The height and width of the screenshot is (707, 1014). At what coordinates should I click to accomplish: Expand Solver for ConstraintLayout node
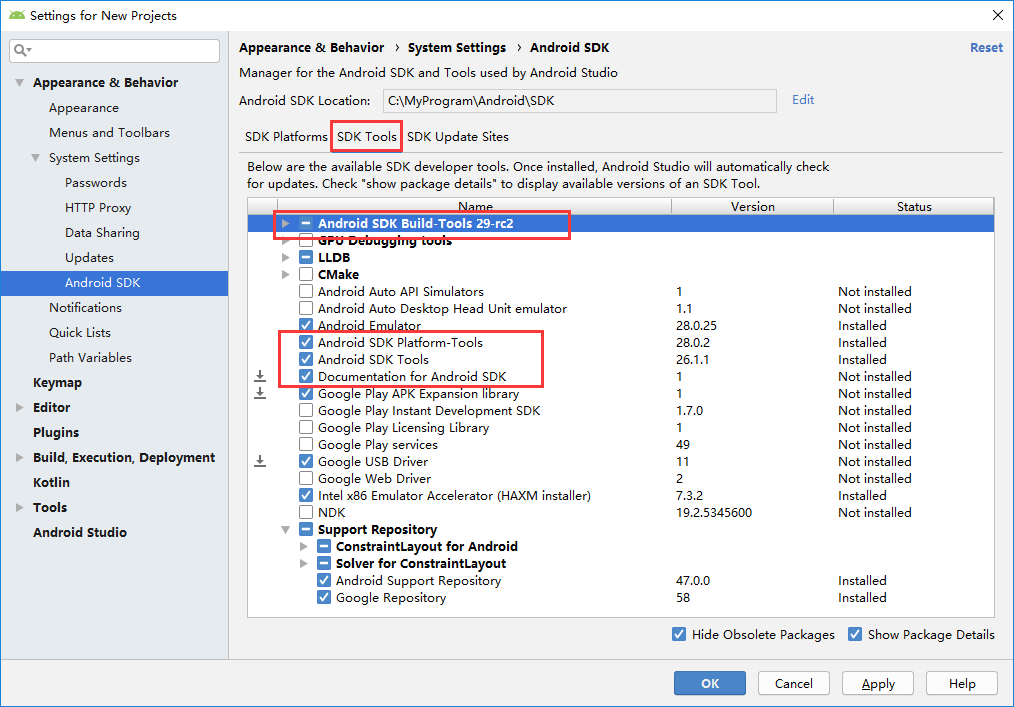tap(303, 563)
